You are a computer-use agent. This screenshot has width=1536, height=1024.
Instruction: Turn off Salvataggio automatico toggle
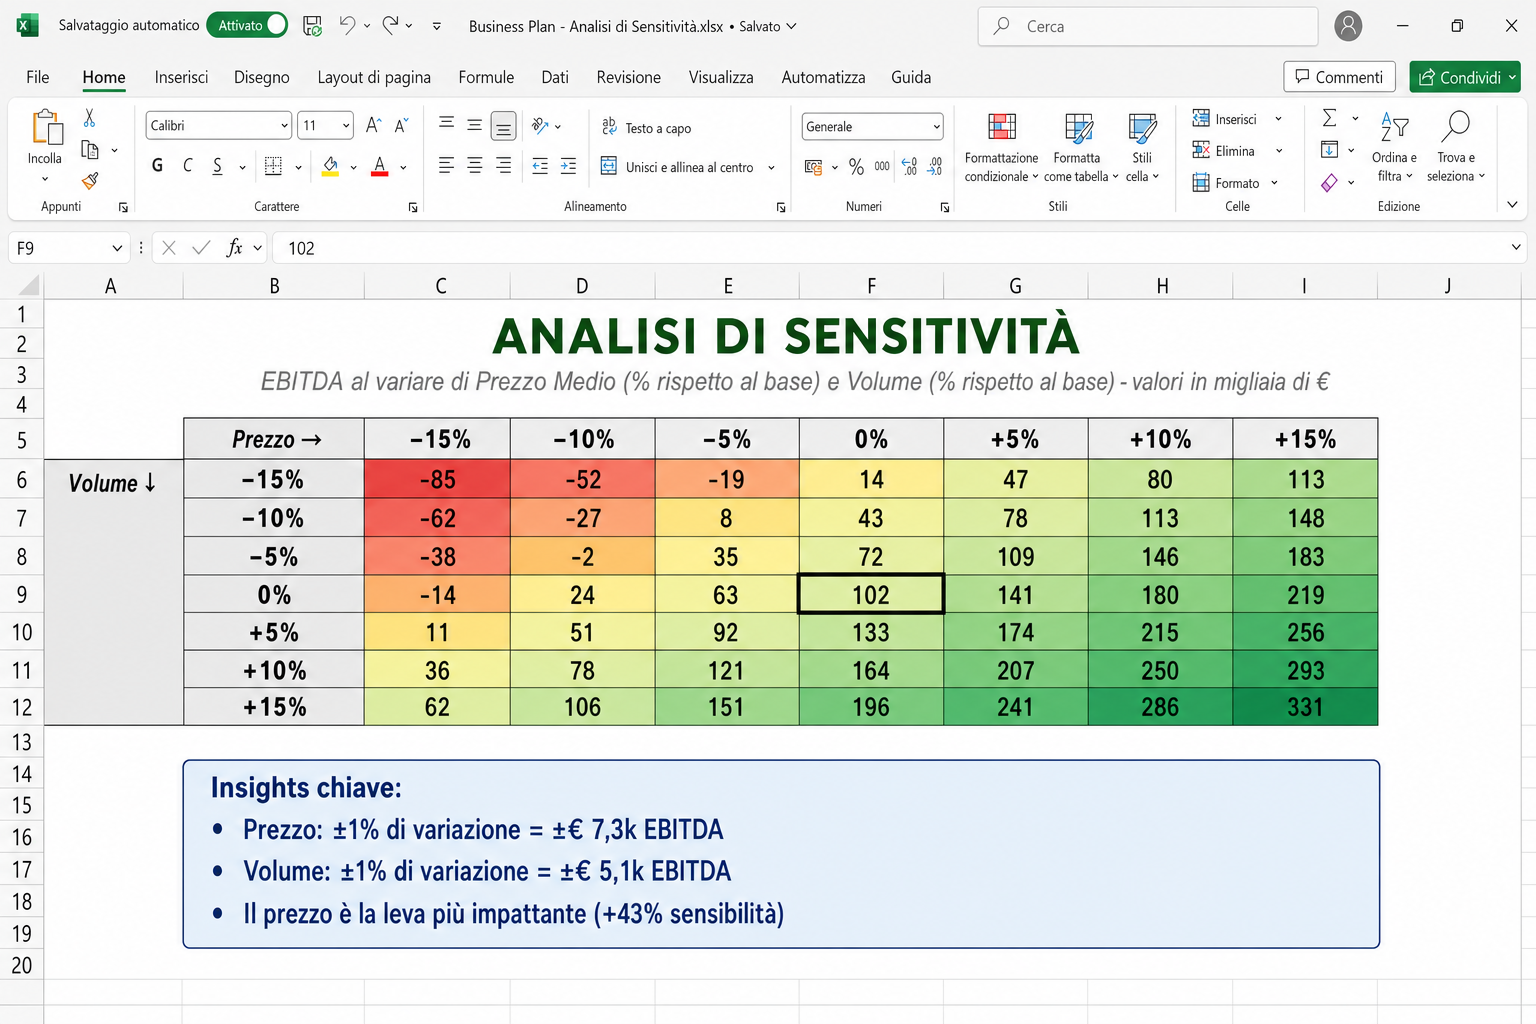pyautogui.click(x=247, y=25)
